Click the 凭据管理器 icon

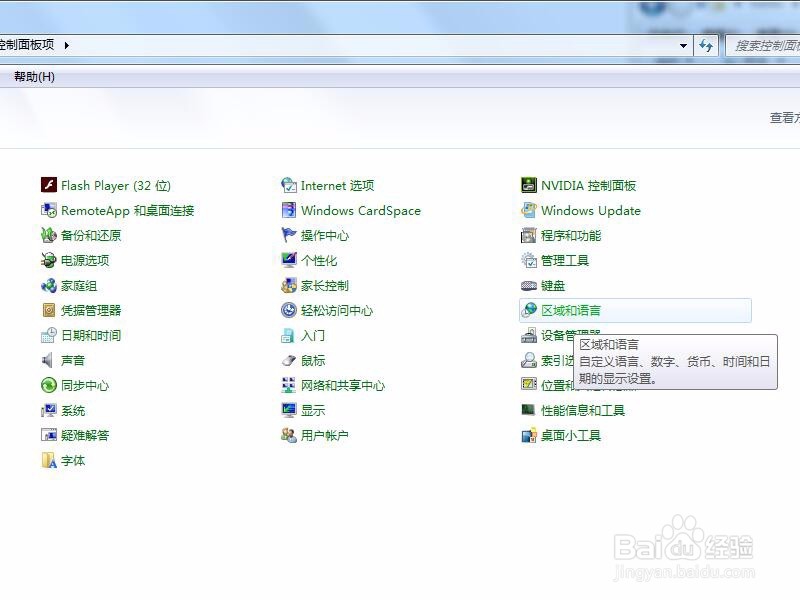(48, 310)
